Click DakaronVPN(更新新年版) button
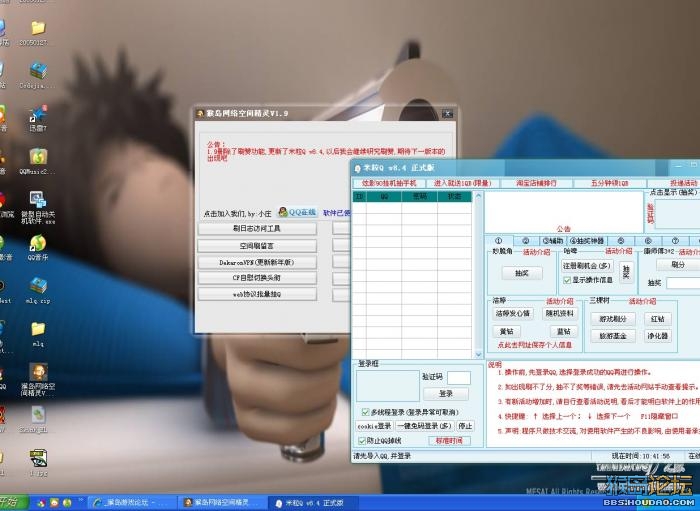700x511 pixels. click(257, 262)
